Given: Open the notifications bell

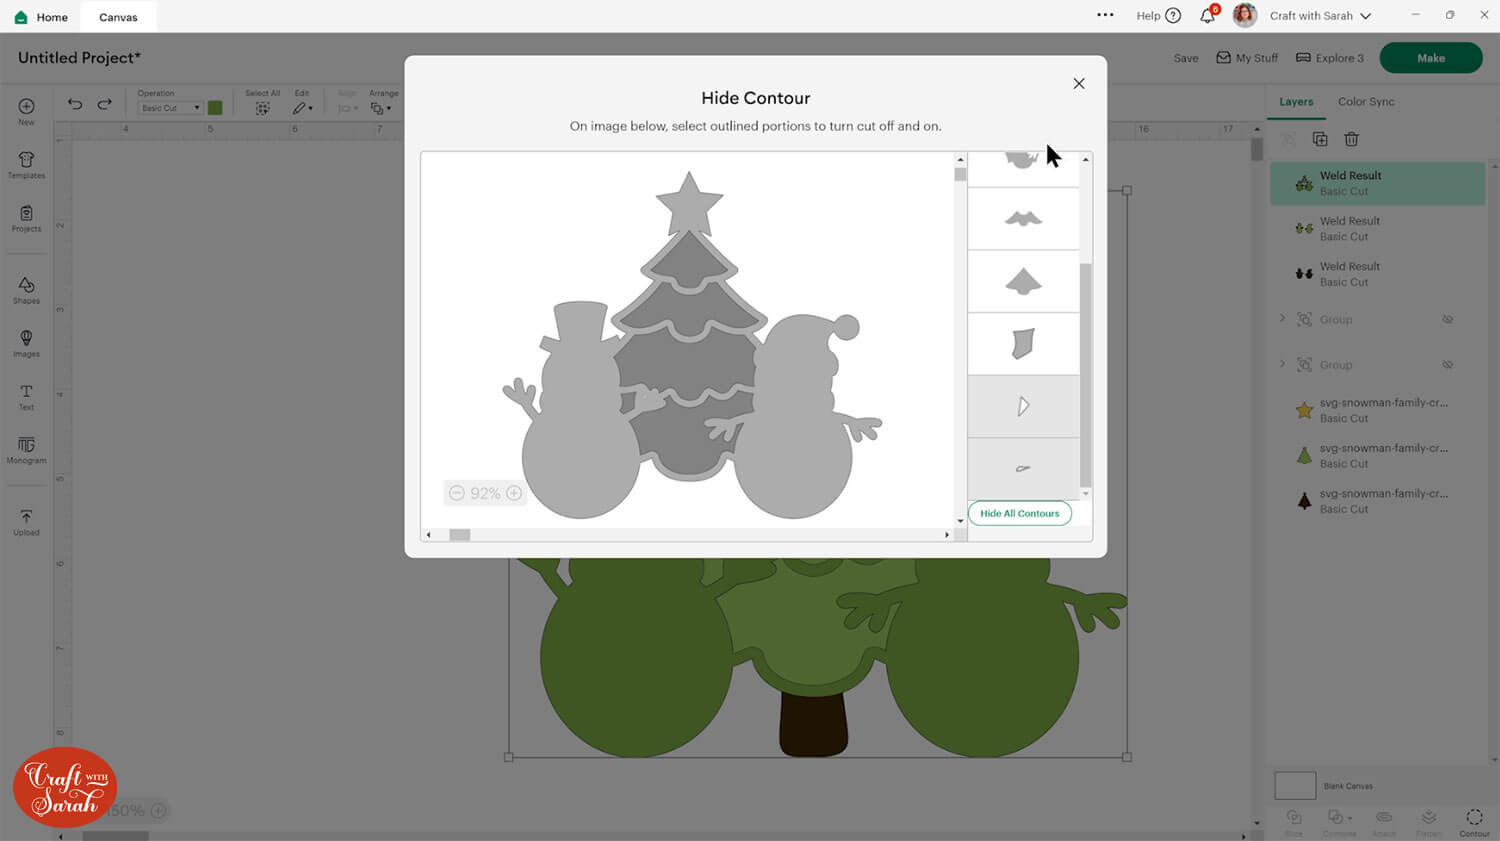Looking at the screenshot, I should (1208, 16).
